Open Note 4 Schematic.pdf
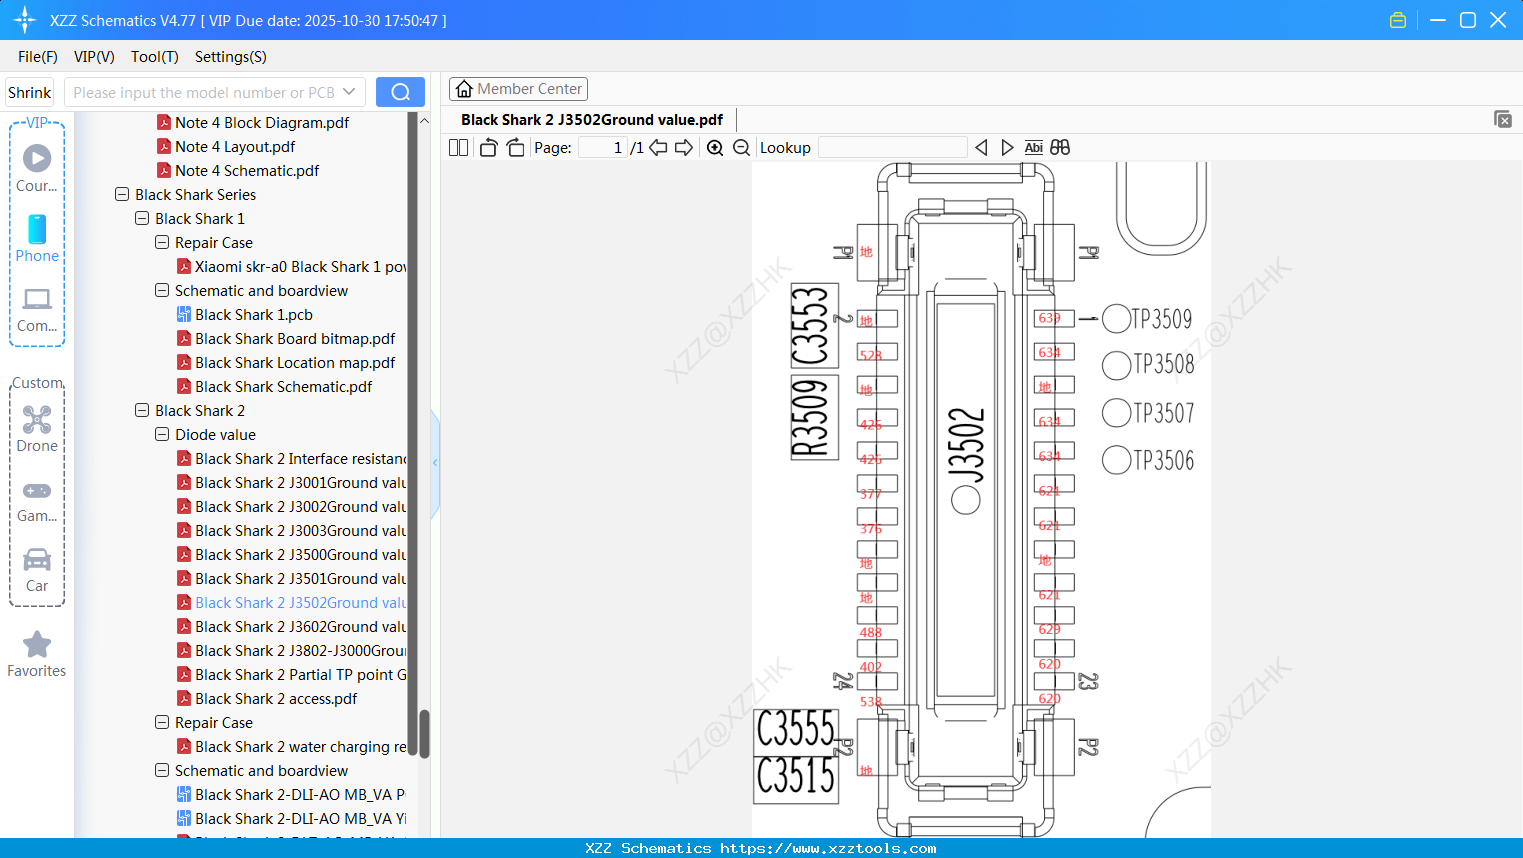 coord(238,170)
